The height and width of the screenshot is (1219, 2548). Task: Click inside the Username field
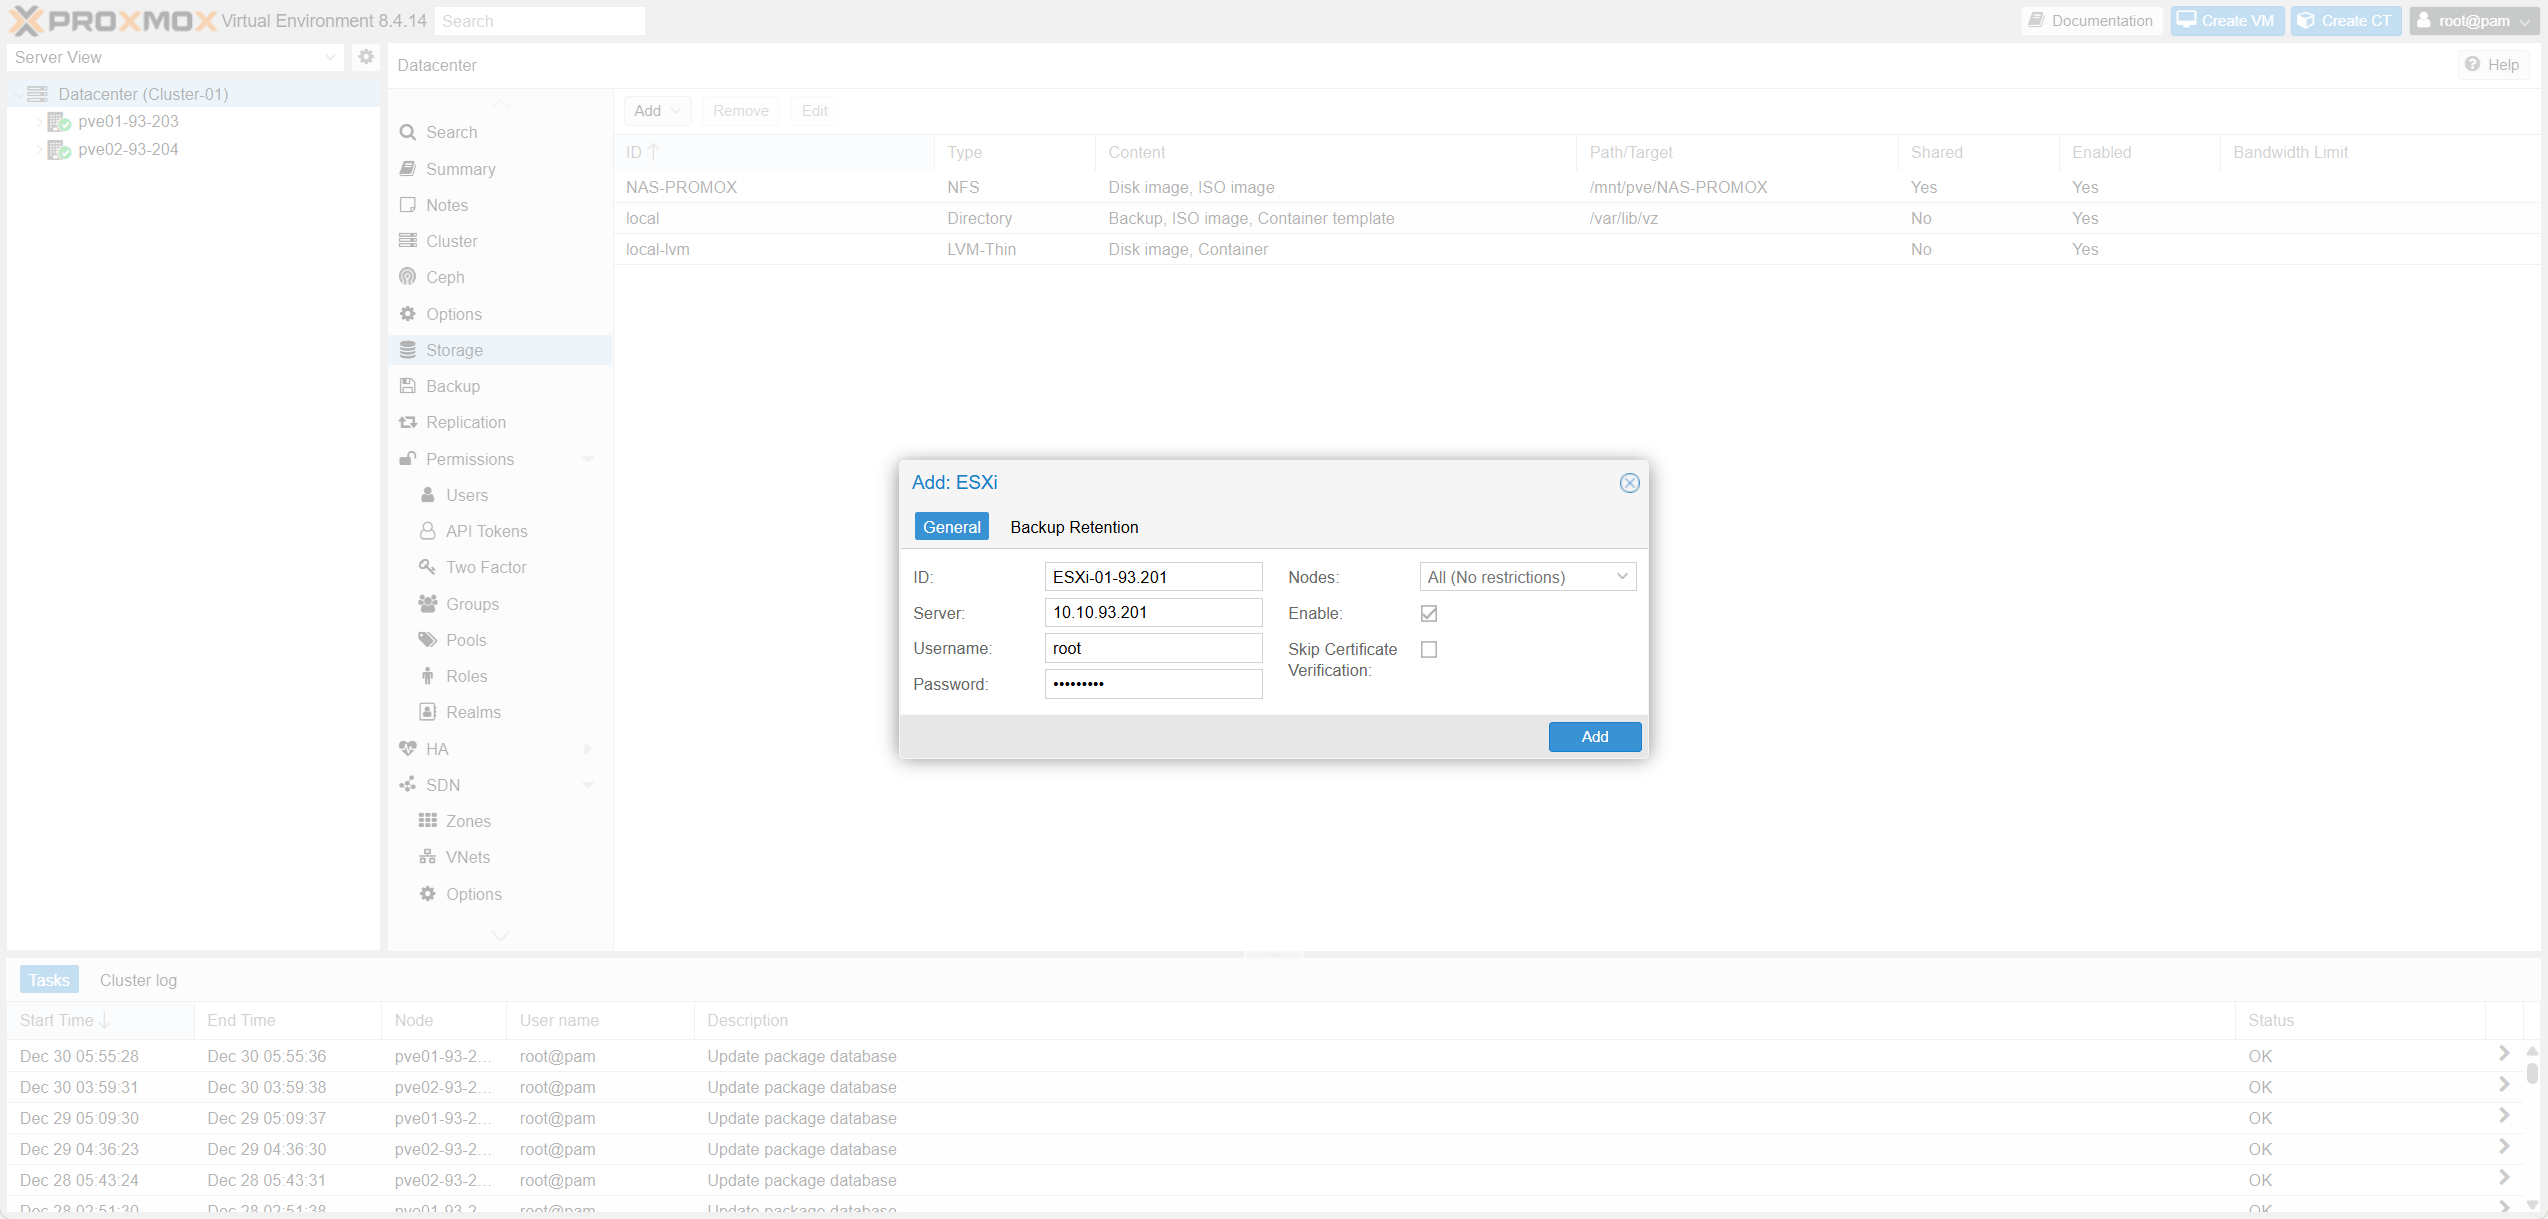tap(1153, 648)
